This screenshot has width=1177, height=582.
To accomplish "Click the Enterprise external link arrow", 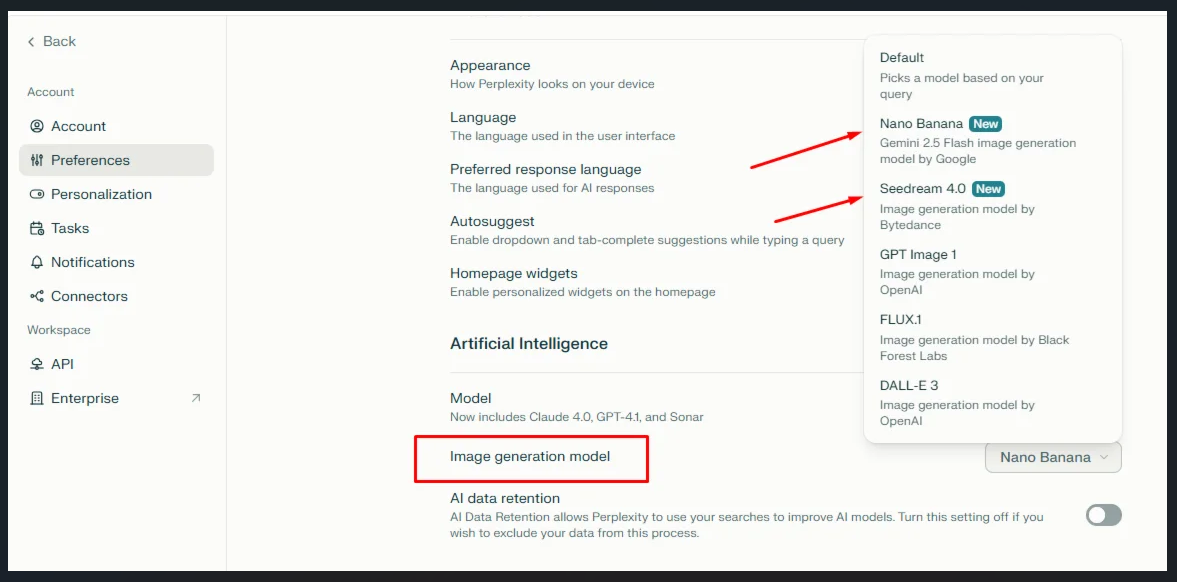I will (196, 398).
